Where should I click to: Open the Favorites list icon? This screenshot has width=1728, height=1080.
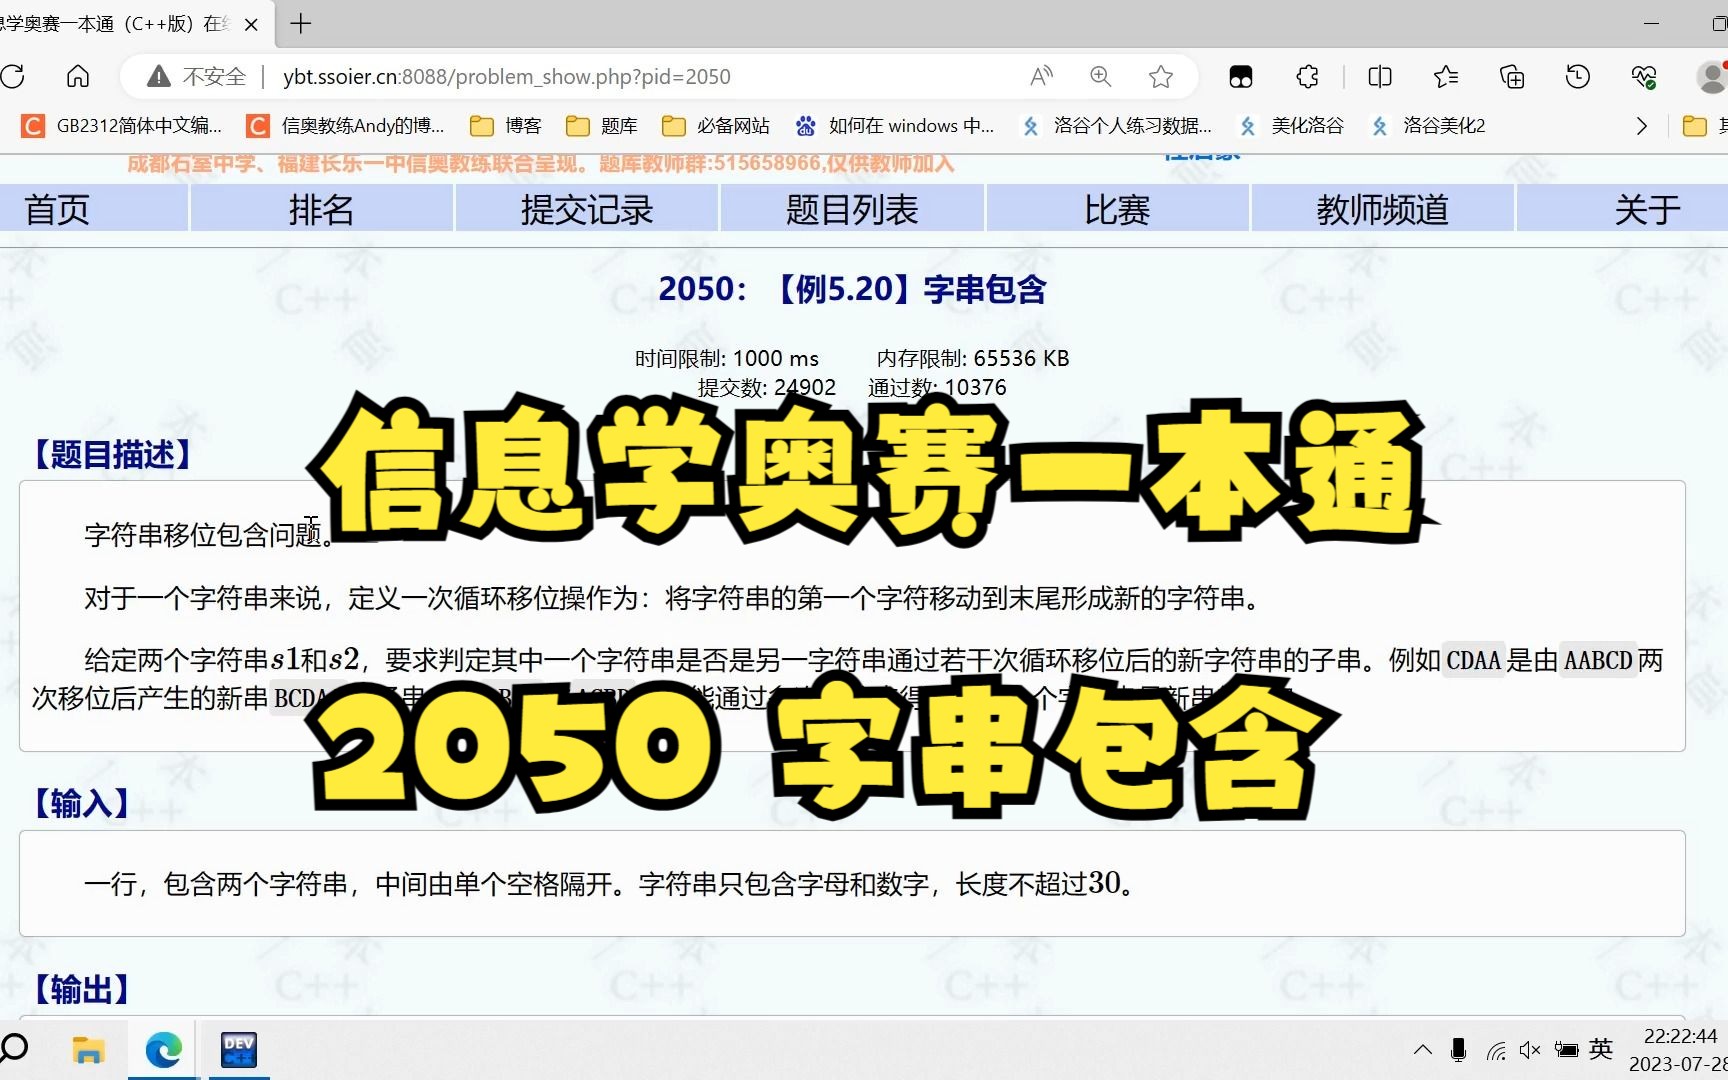tap(1445, 76)
